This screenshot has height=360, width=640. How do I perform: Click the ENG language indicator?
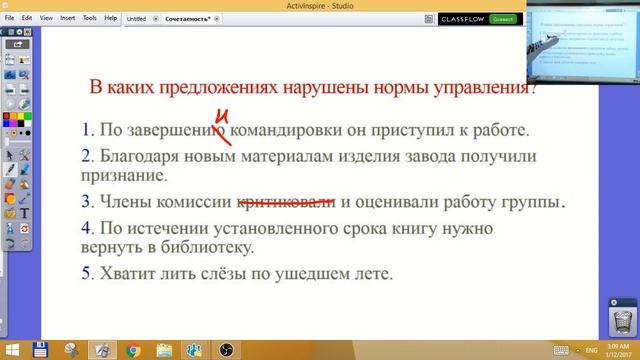point(591,350)
